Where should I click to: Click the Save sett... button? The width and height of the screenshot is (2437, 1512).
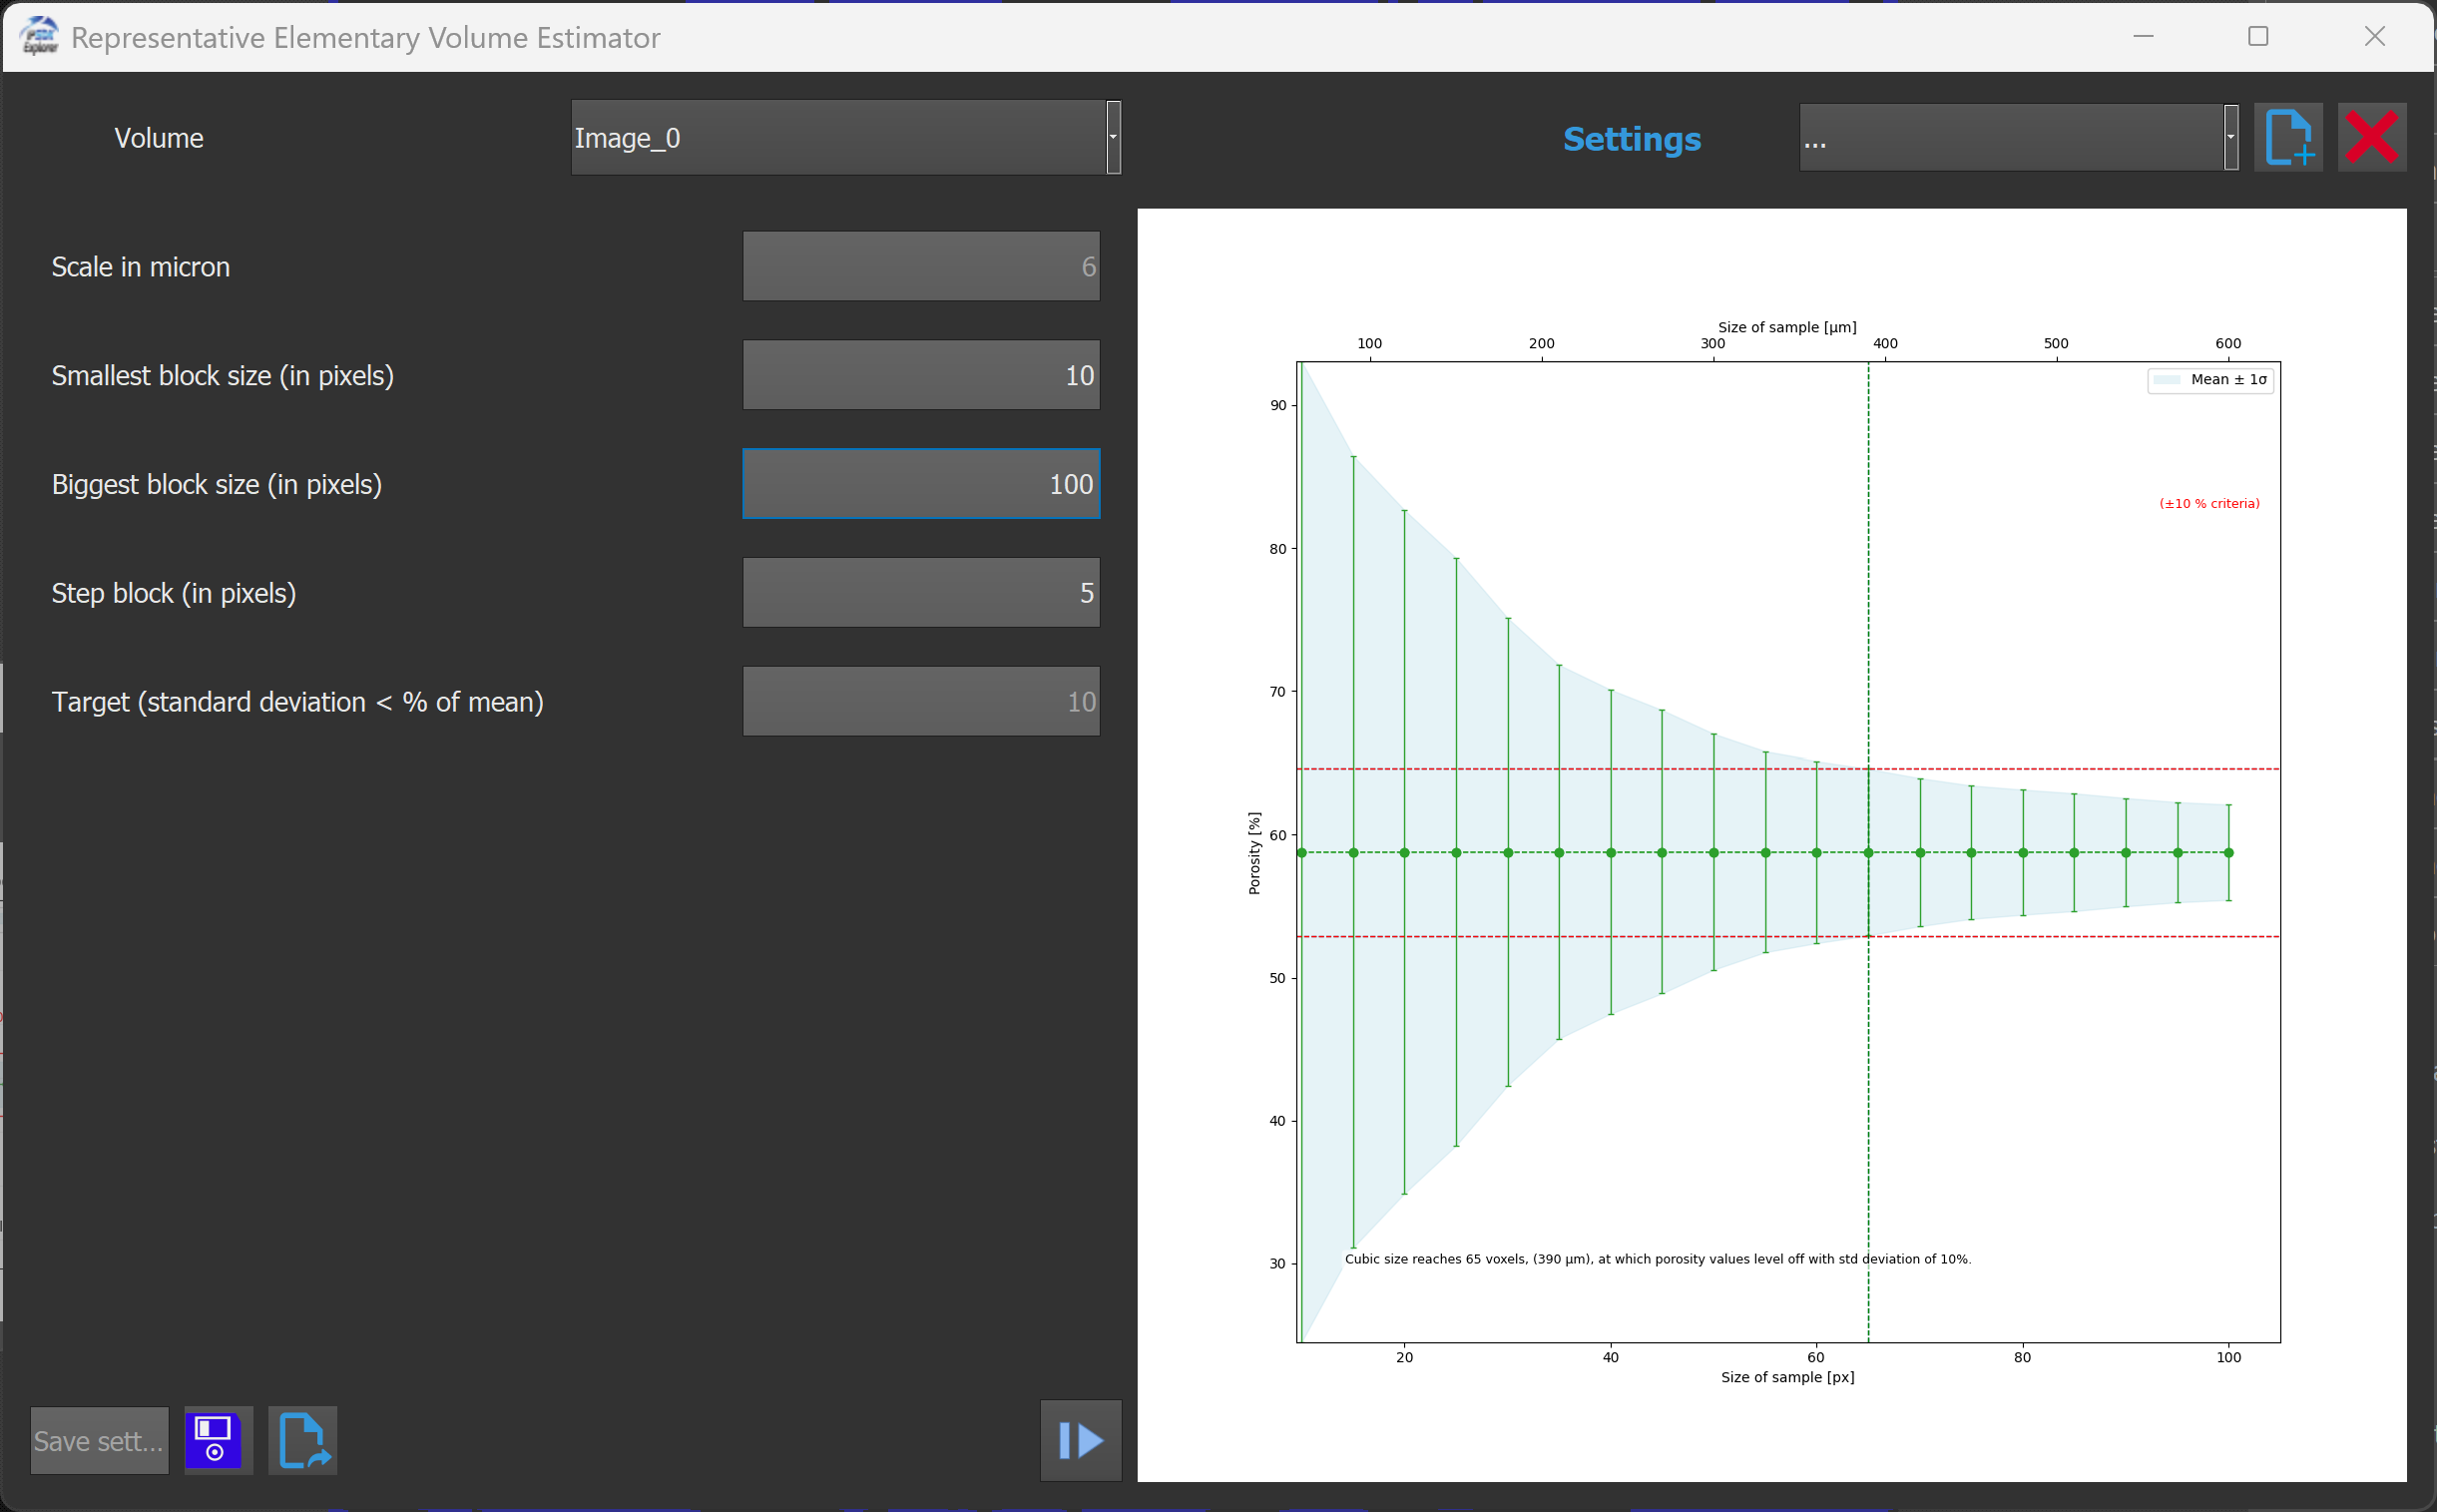98,1439
